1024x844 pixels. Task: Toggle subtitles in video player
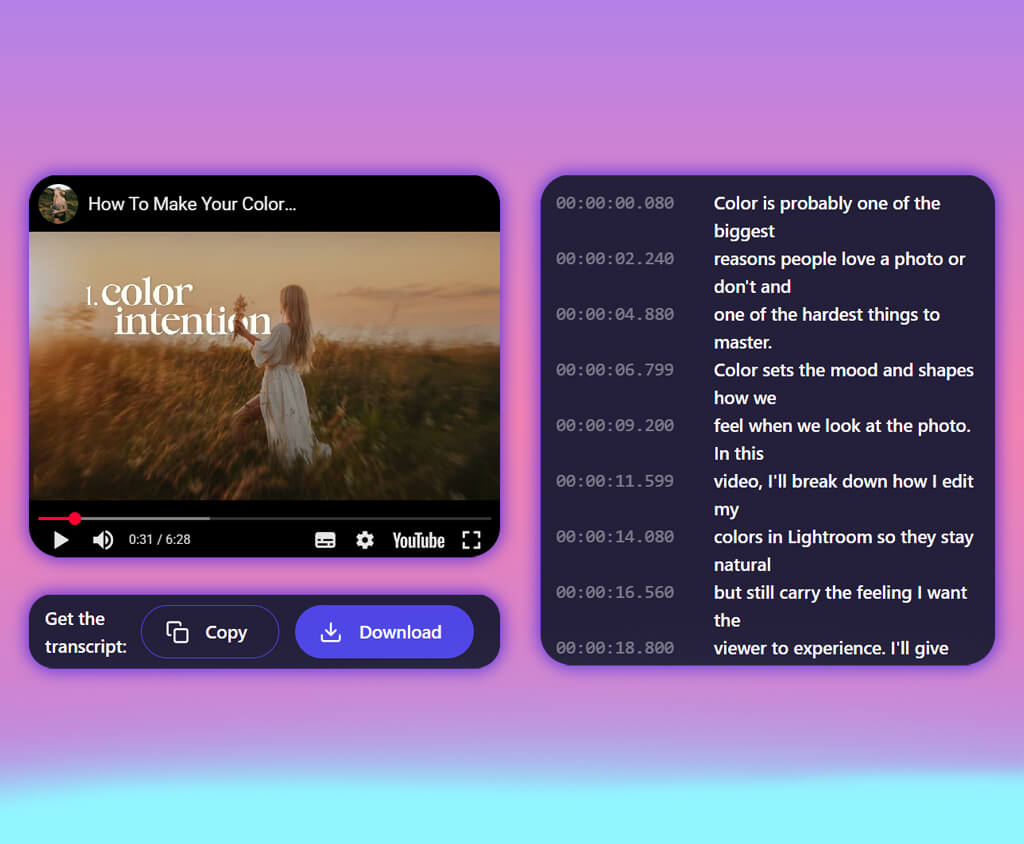pyautogui.click(x=325, y=540)
